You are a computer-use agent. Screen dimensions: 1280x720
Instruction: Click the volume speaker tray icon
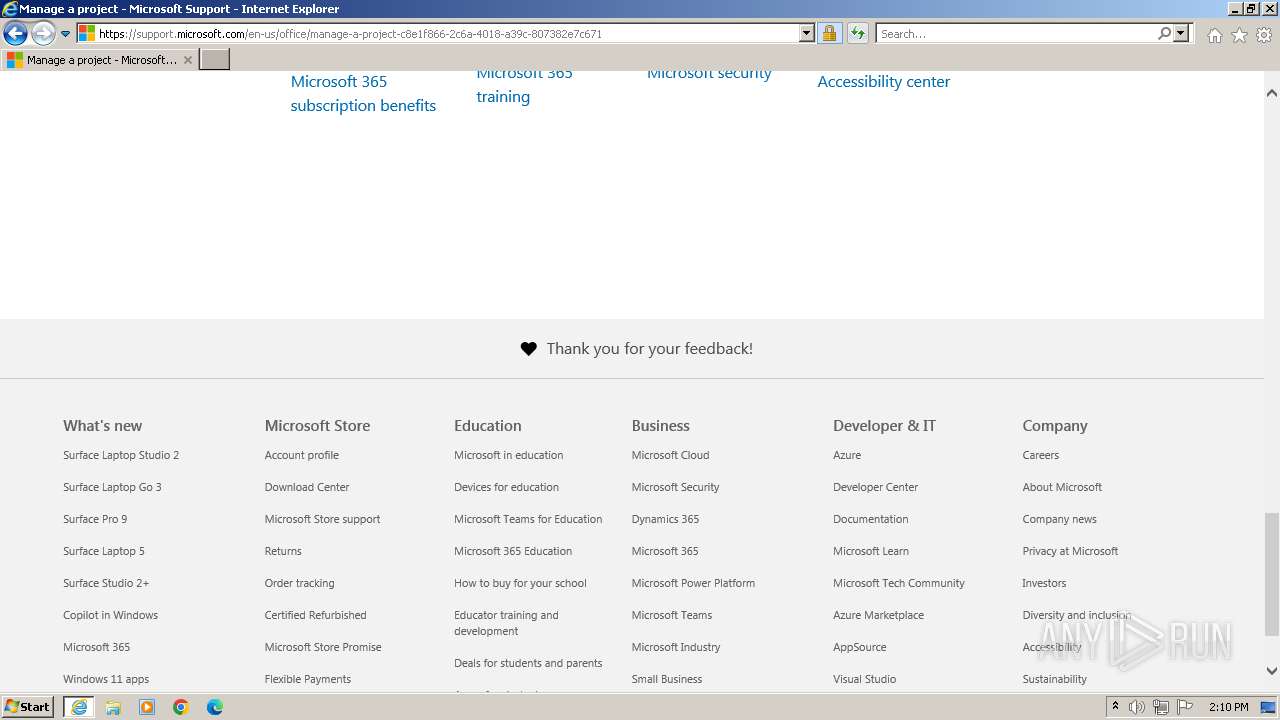click(1137, 707)
